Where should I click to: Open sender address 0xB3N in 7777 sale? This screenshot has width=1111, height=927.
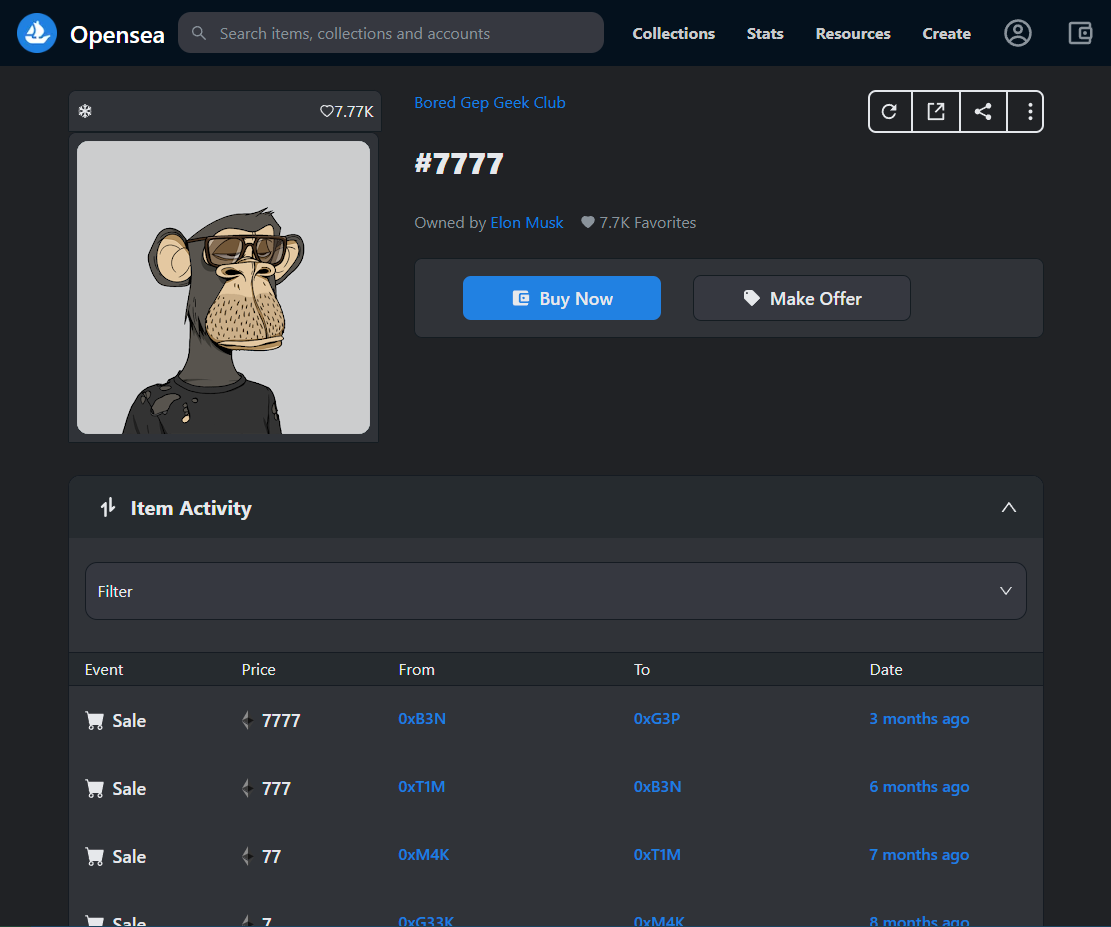(x=422, y=719)
